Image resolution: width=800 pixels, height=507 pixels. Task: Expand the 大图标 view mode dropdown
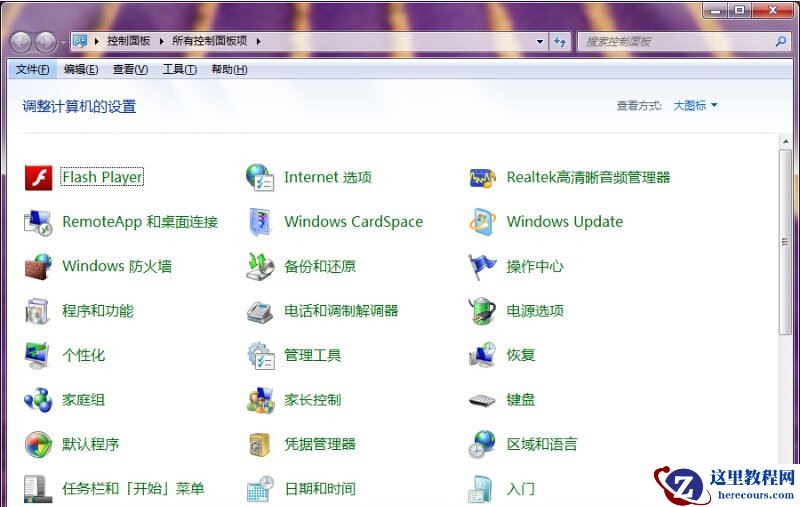[x=695, y=106]
